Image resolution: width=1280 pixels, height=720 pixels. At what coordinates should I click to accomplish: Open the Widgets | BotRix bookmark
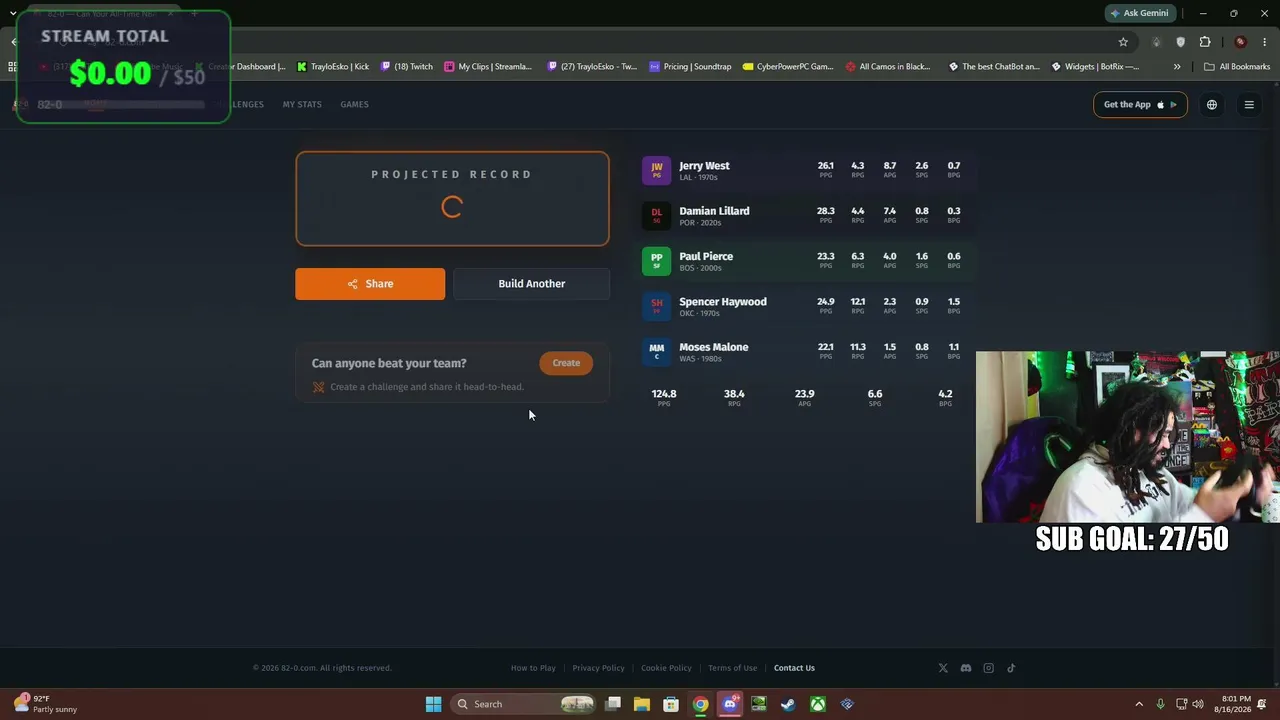coord(1094,67)
